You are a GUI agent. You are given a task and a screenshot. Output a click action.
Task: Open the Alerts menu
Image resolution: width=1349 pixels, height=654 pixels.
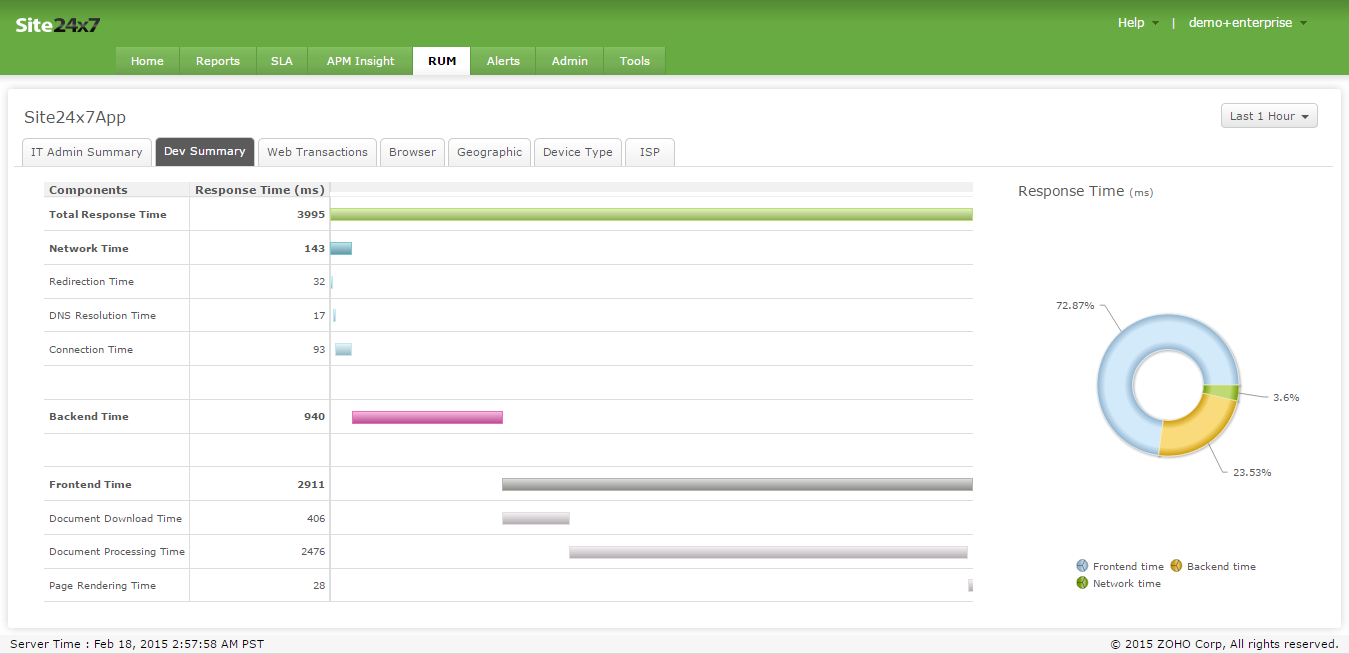(x=503, y=61)
